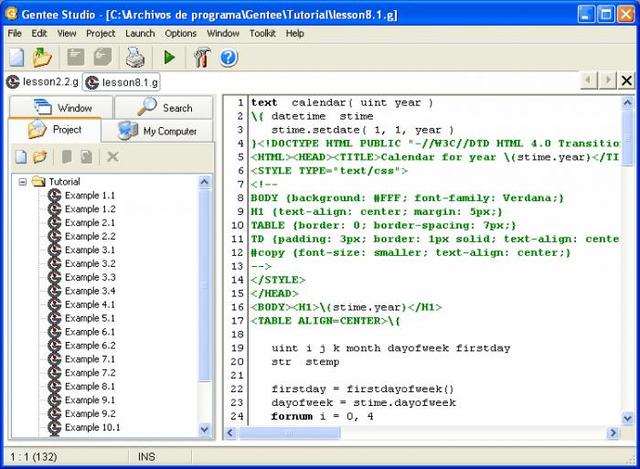Click the editor horizontal scroll-left arrow
Screen dimensions: 640x469
(231, 433)
